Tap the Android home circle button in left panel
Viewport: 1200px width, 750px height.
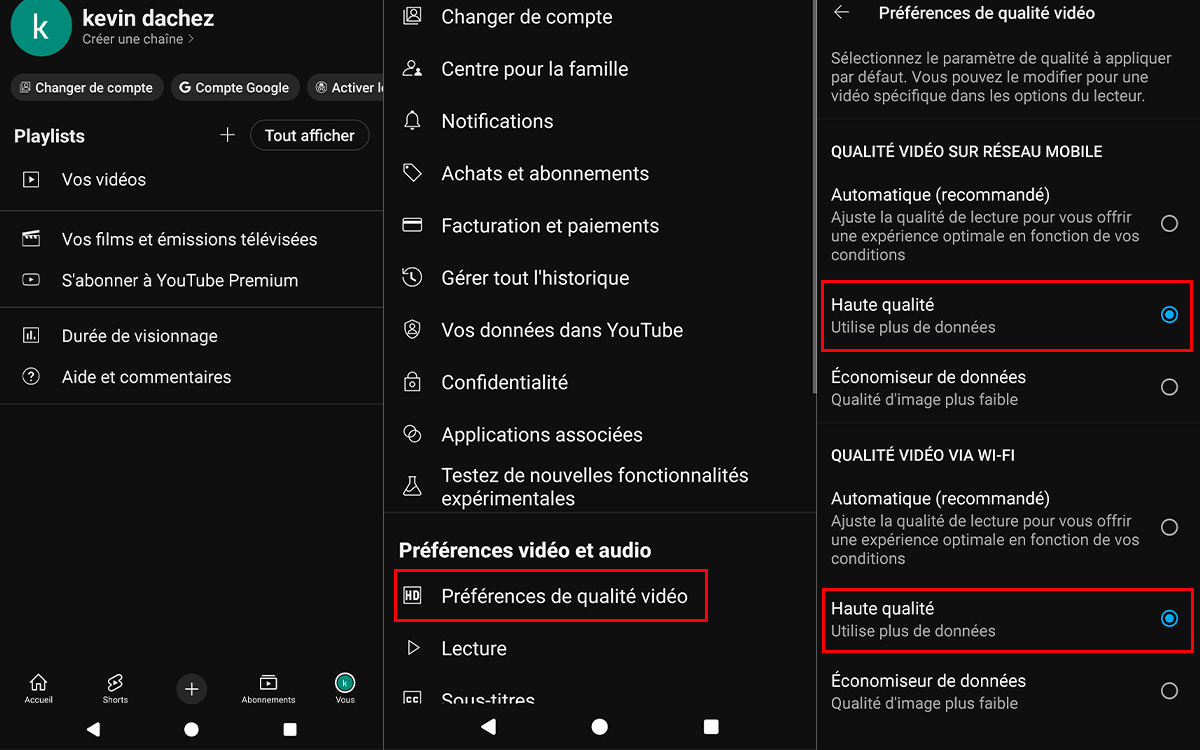(x=192, y=730)
